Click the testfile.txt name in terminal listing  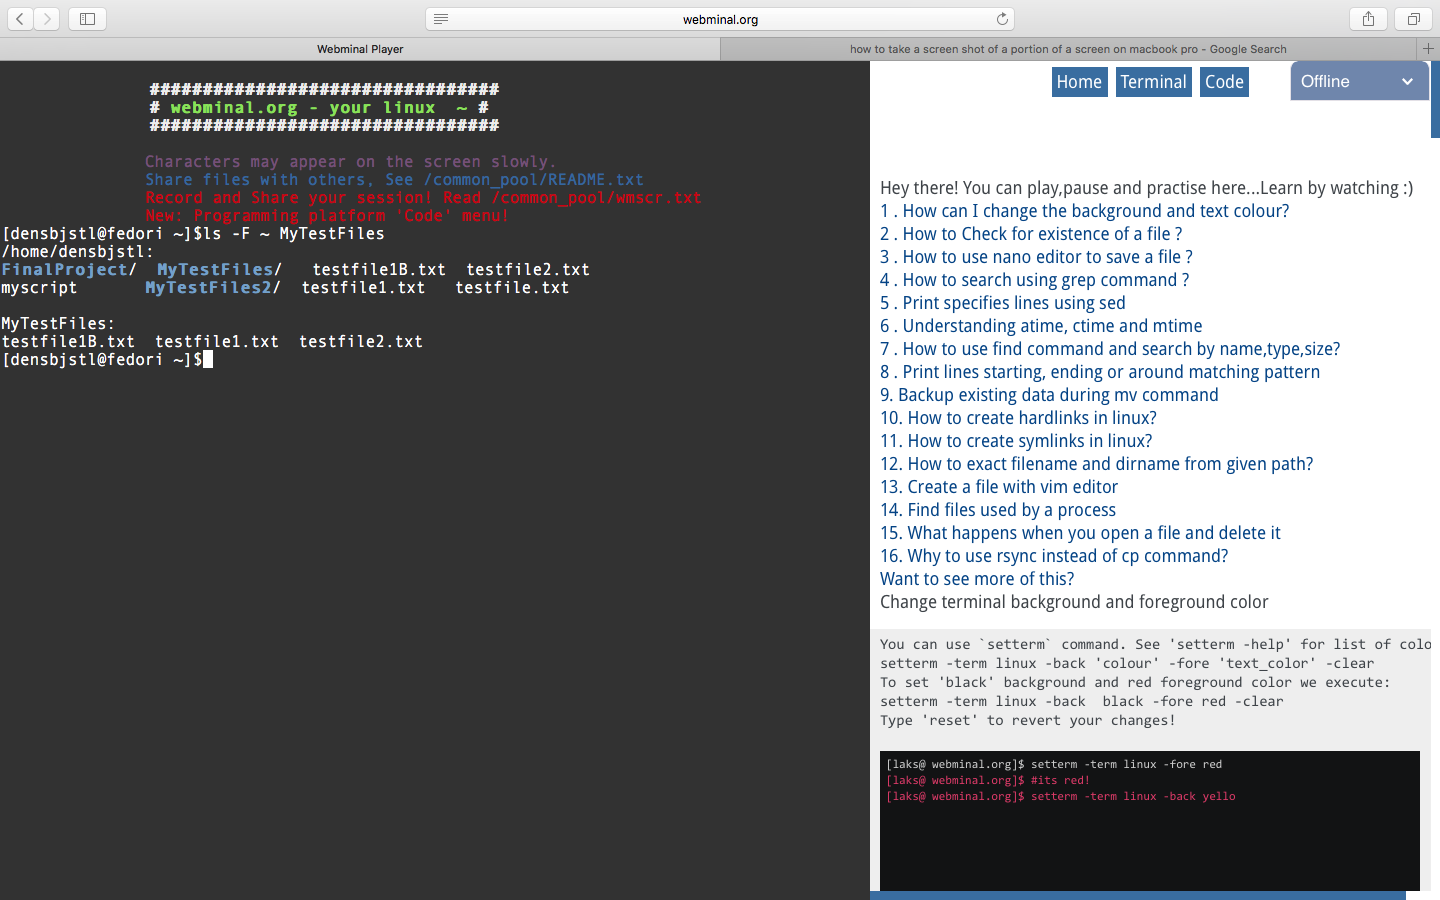512,288
